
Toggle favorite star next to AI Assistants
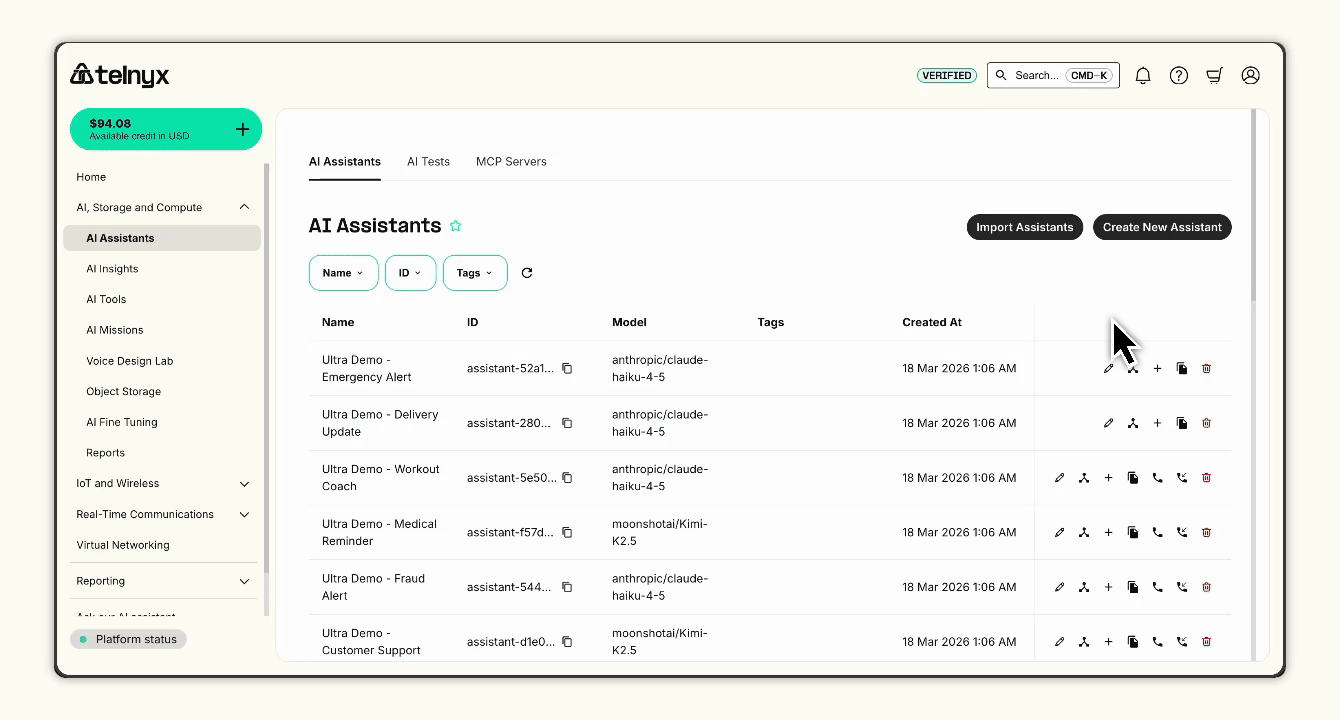[x=456, y=226]
